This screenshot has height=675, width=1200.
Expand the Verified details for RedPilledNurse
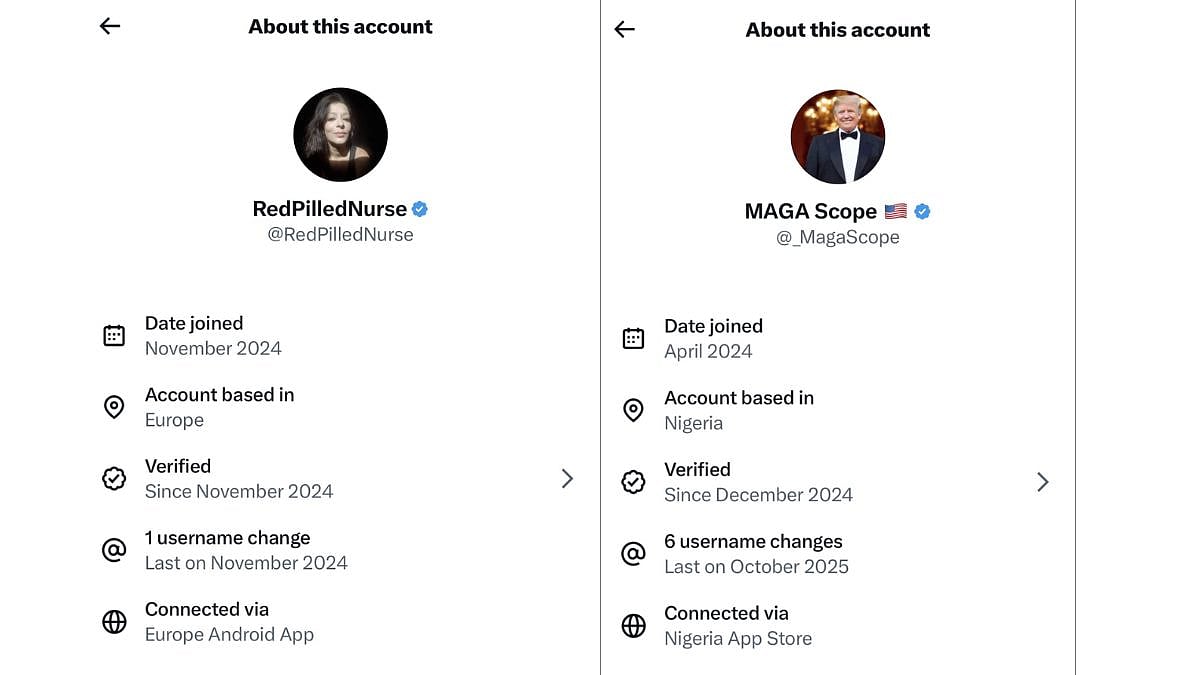click(x=567, y=478)
